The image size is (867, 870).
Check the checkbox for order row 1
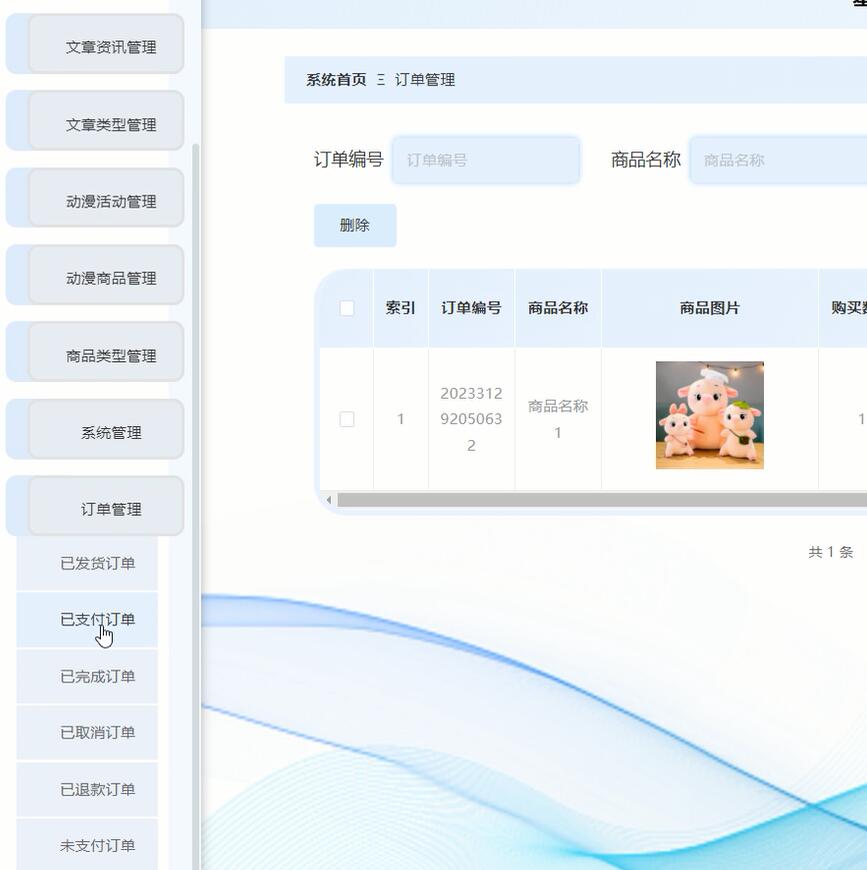click(347, 419)
